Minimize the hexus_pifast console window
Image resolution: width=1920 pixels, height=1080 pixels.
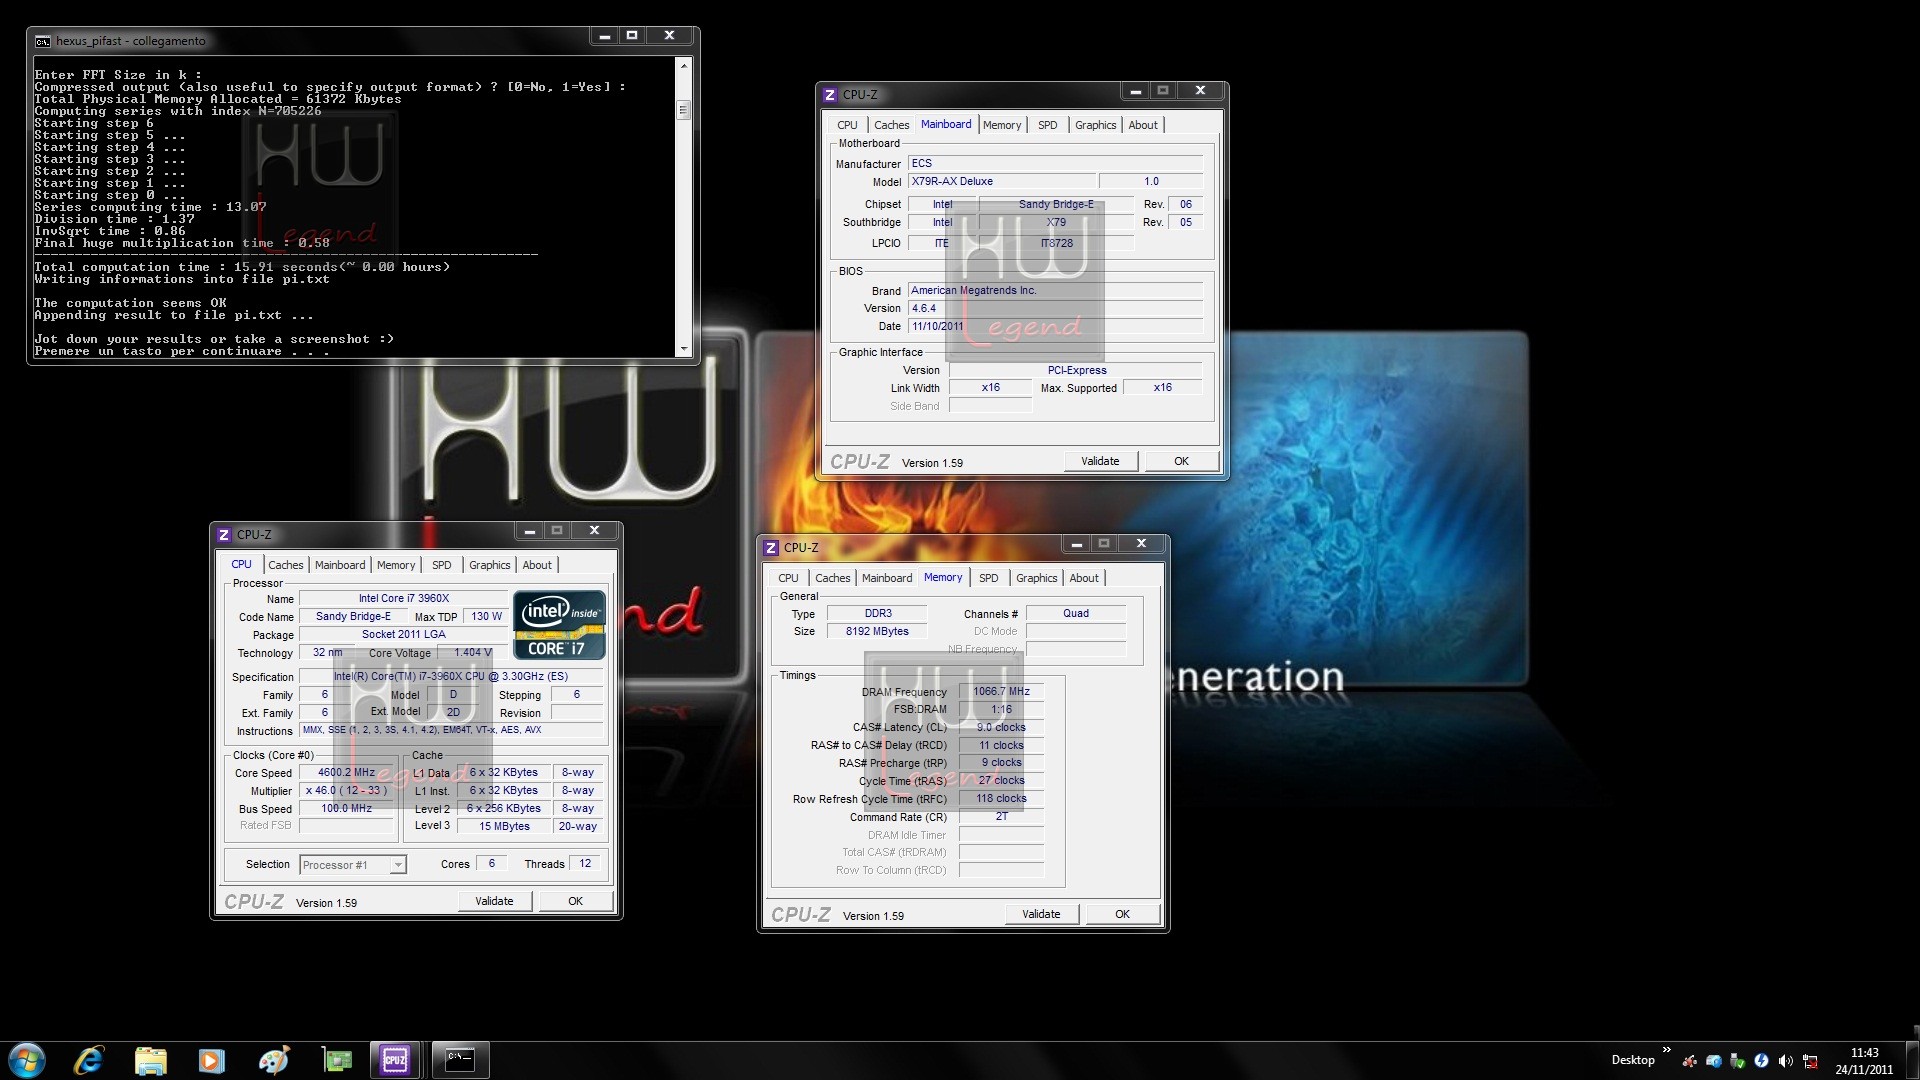click(604, 36)
